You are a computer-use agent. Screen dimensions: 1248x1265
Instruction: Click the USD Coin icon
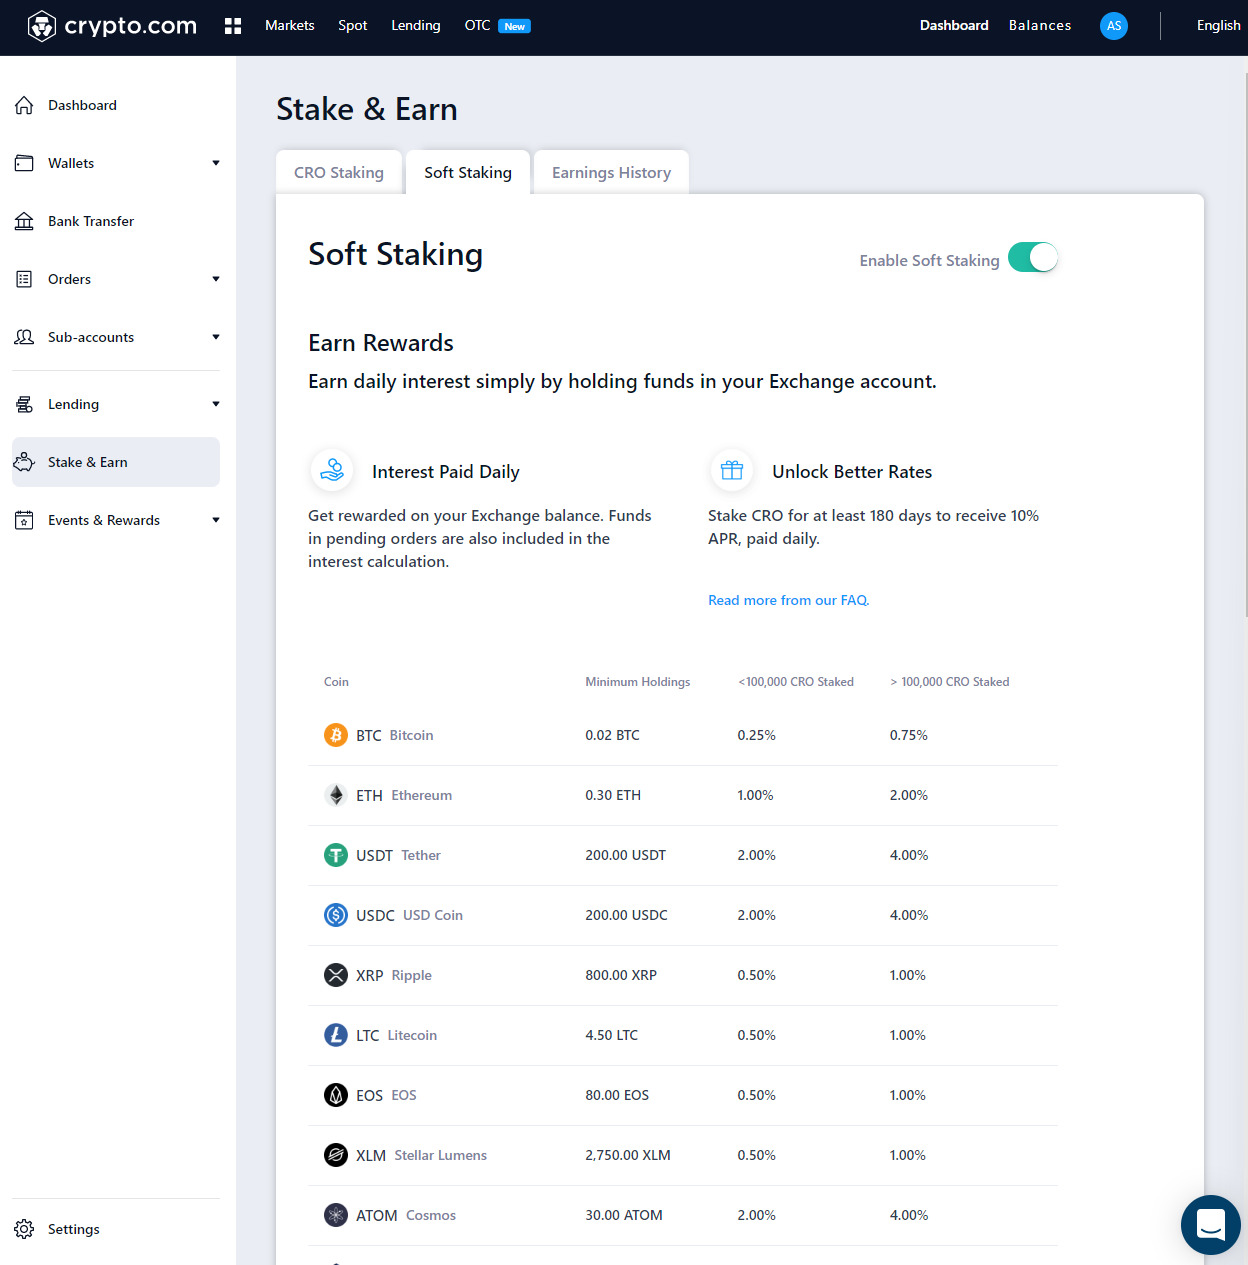[336, 915]
